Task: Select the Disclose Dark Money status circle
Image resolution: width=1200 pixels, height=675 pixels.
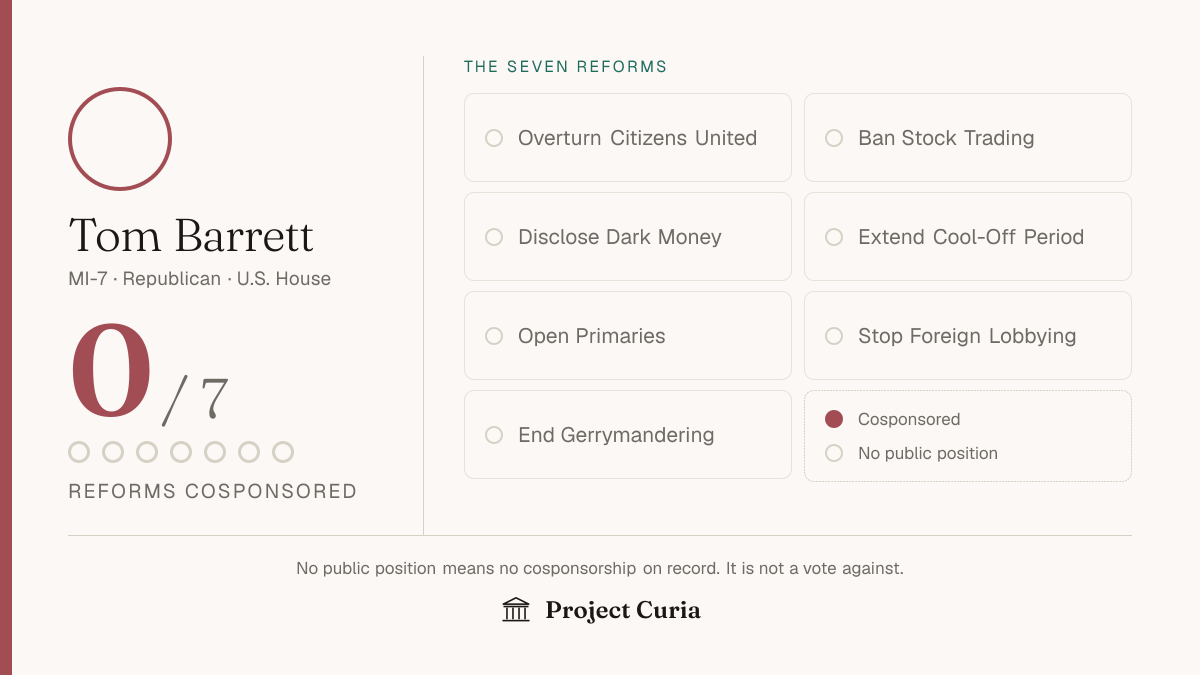Action: pyautogui.click(x=494, y=237)
